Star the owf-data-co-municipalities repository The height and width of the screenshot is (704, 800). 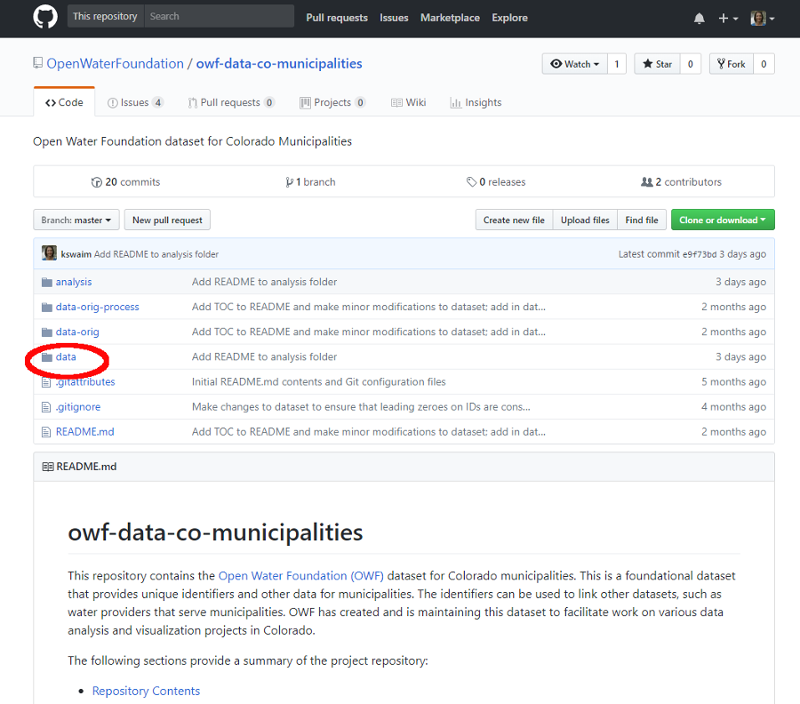(x=657, y=63)
